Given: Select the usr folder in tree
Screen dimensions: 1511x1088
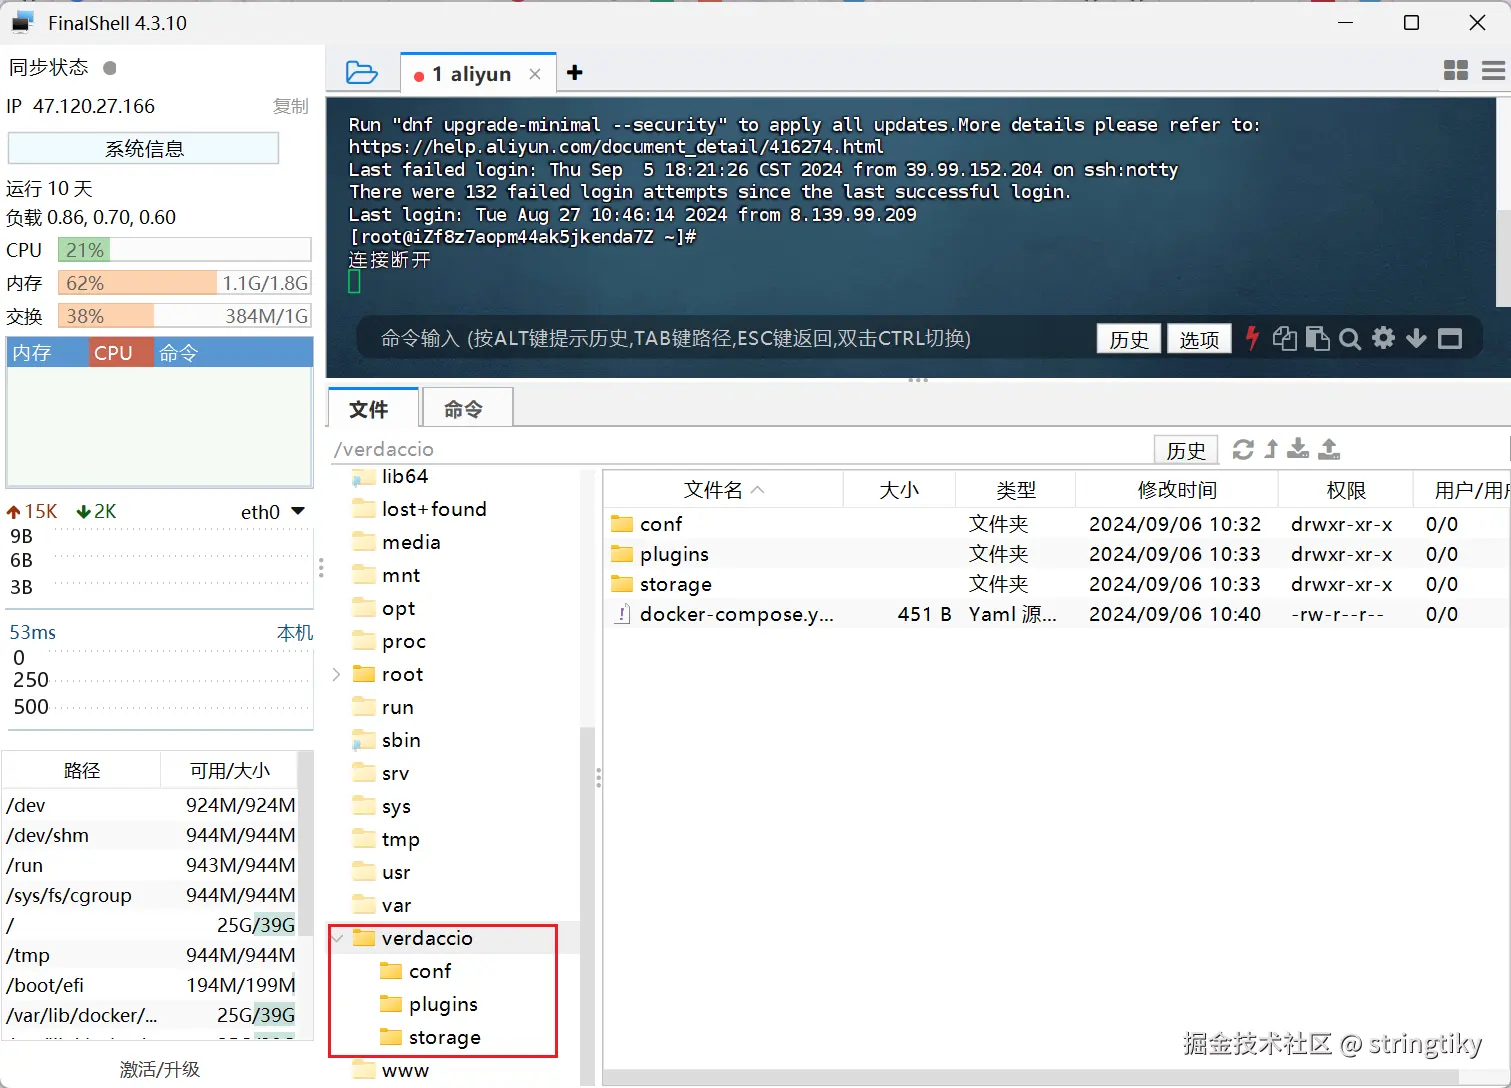Looking at the screenshot, I should click(396, 872).
